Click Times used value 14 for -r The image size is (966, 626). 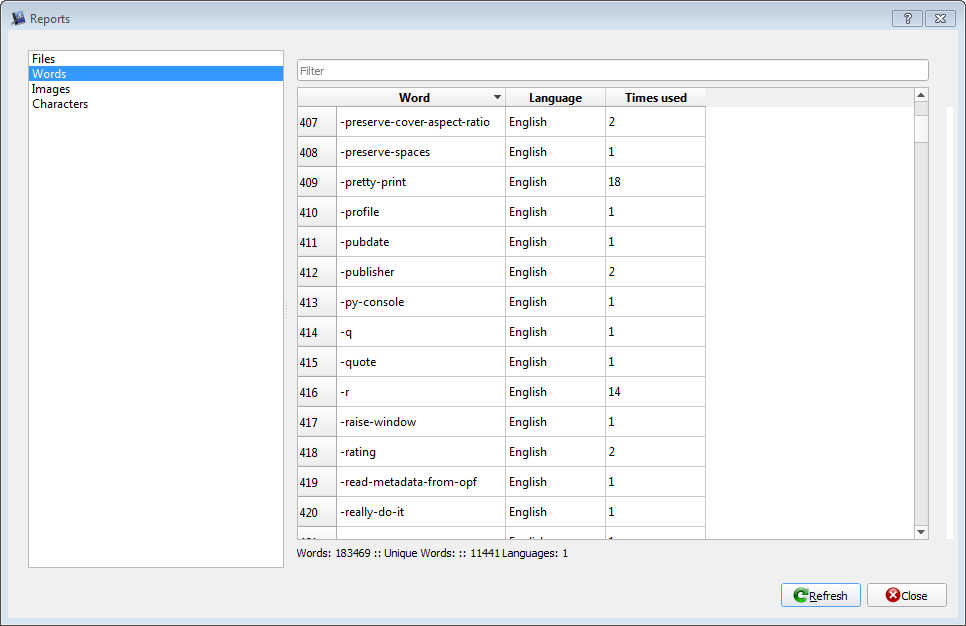(x=656, y=392)
